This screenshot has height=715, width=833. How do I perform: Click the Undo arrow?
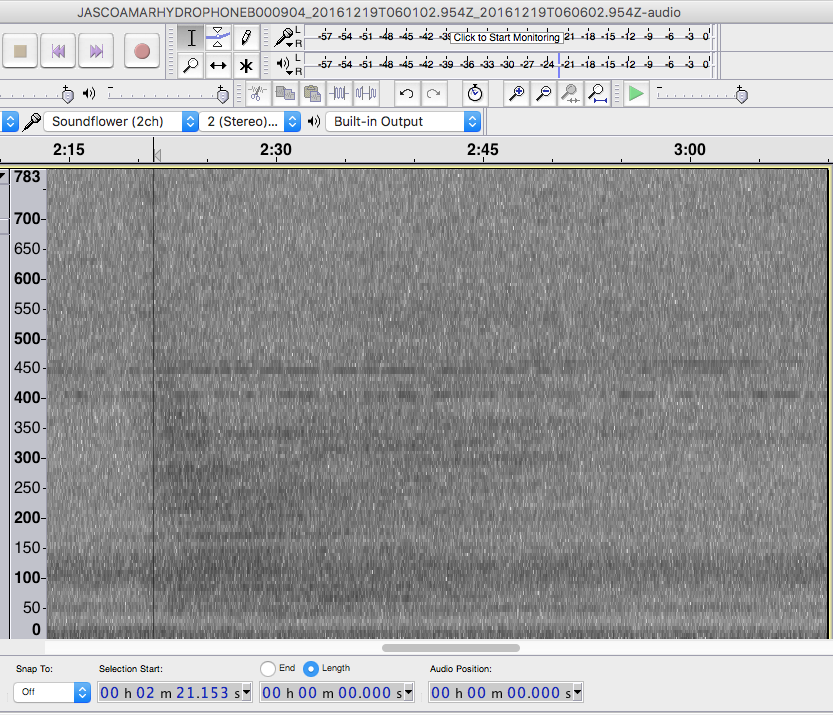click(406, 94)
